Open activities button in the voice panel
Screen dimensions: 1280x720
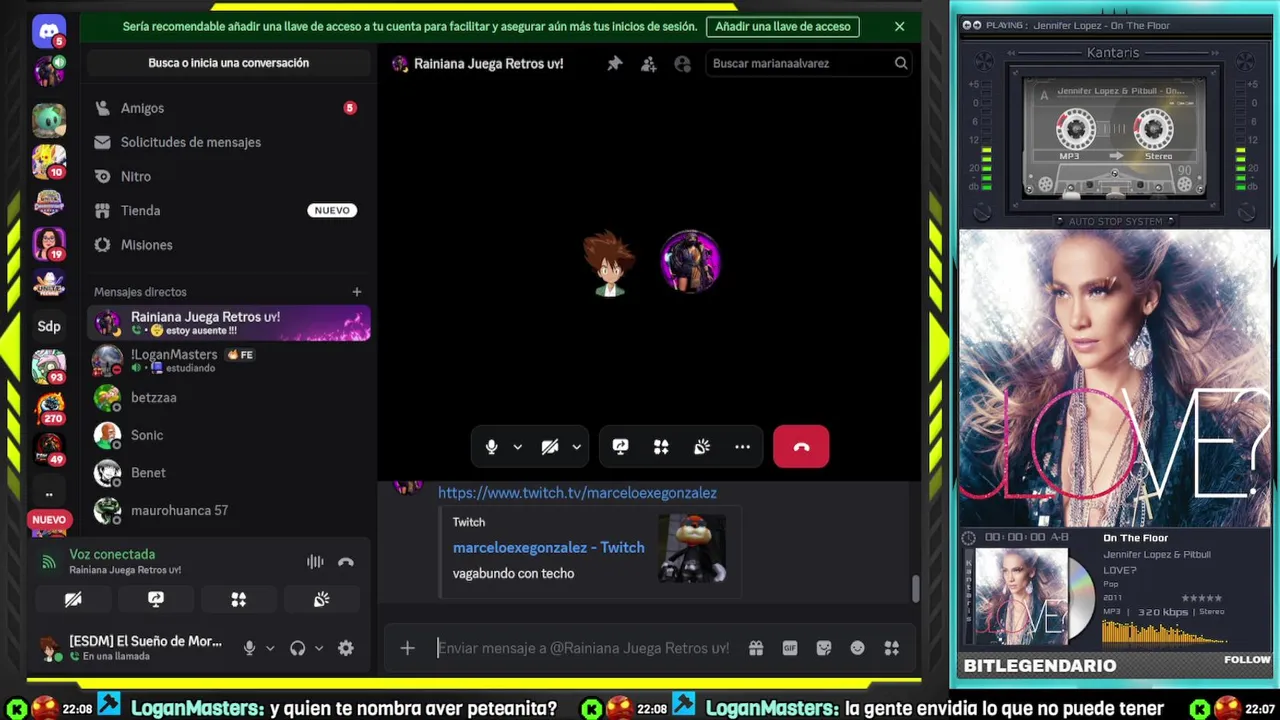238,599
